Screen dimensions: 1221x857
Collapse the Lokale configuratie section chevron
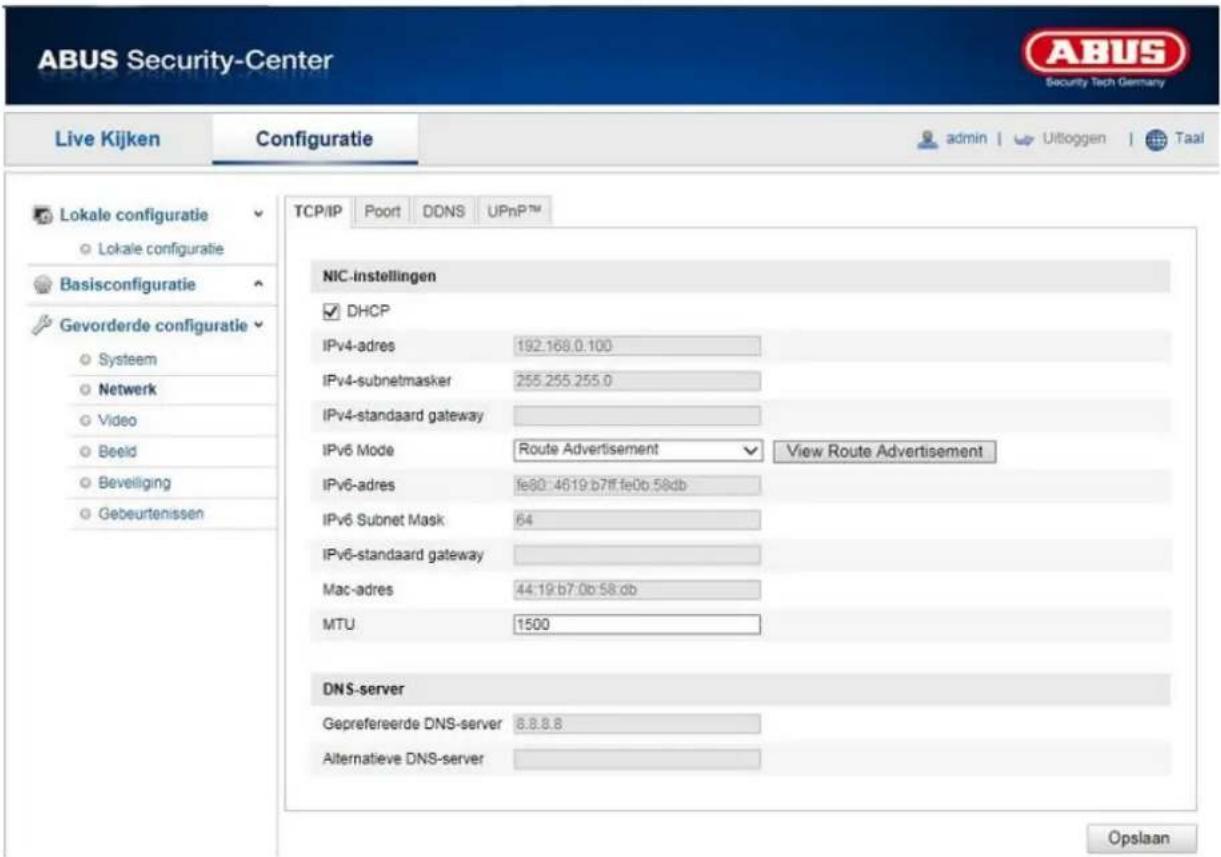click(x=259, y=215)
